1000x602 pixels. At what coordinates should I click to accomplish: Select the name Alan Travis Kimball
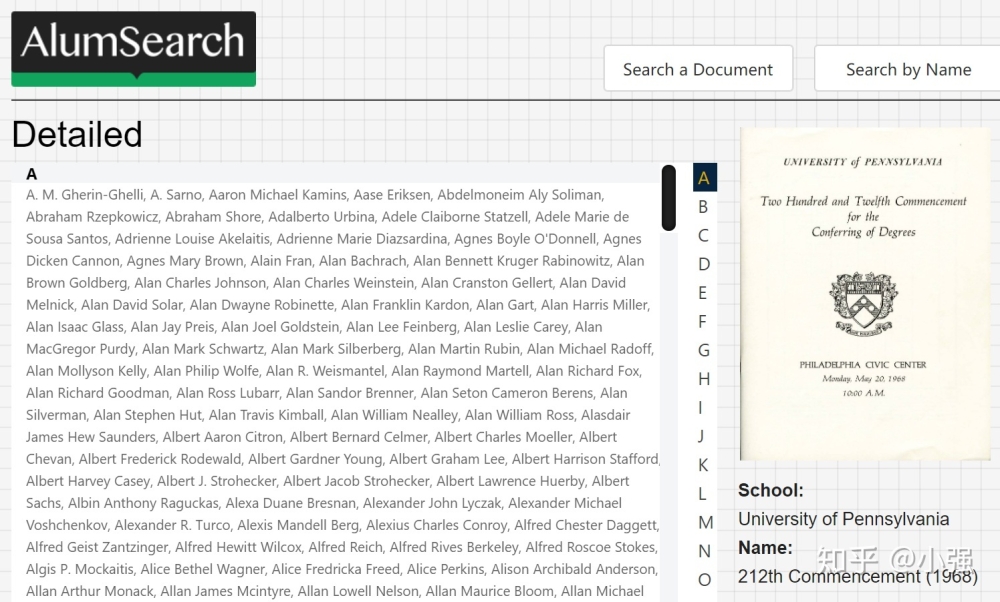tap(266, 415)
